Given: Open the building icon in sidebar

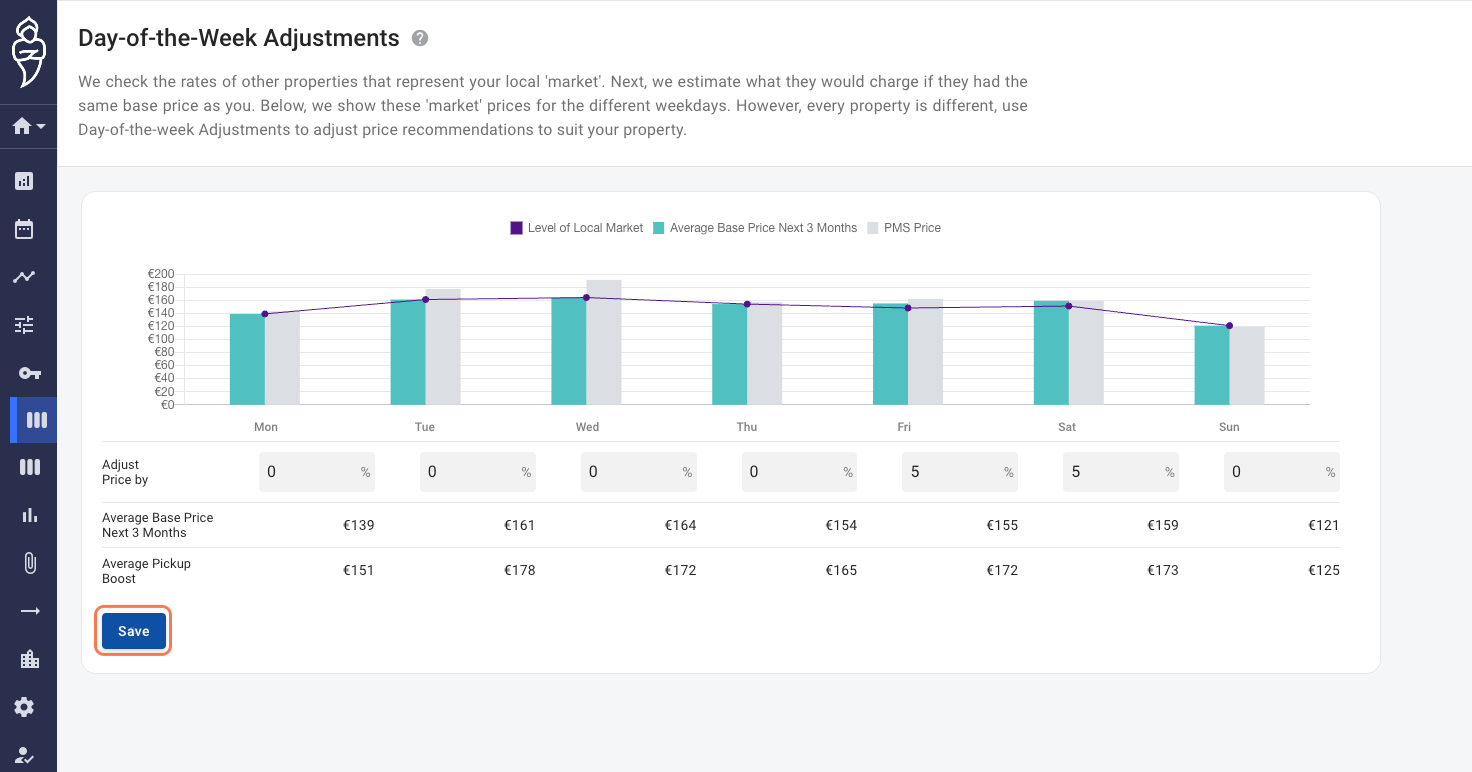Looking at the screenshot, I should 30,659.
